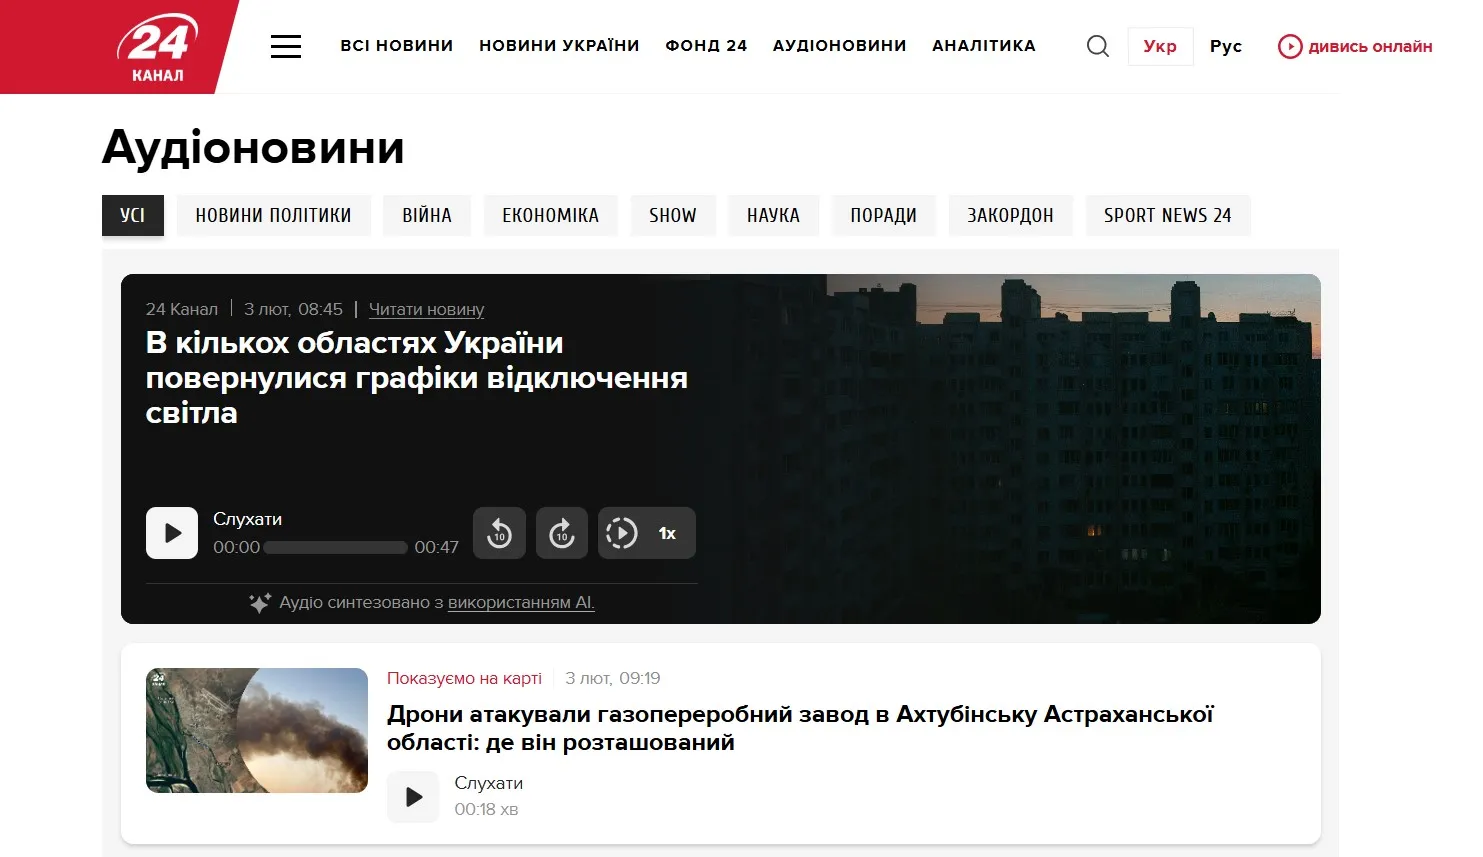Switch language to Рус
This screenshot has width=1483, height=857.
coord(1225,46)
